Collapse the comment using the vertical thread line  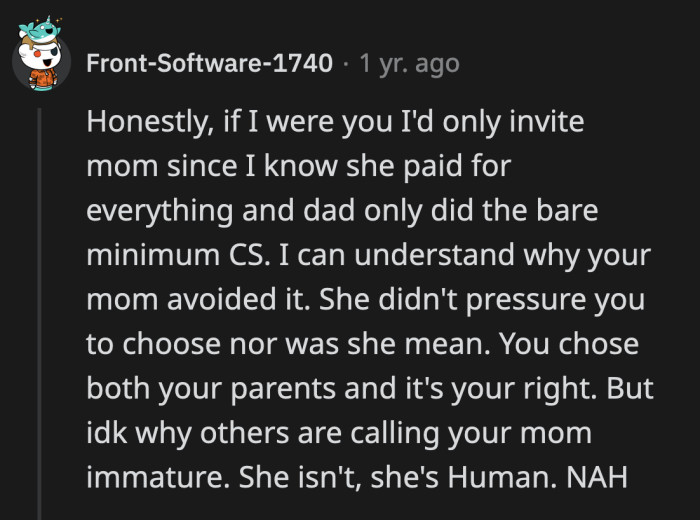[41, 300]
